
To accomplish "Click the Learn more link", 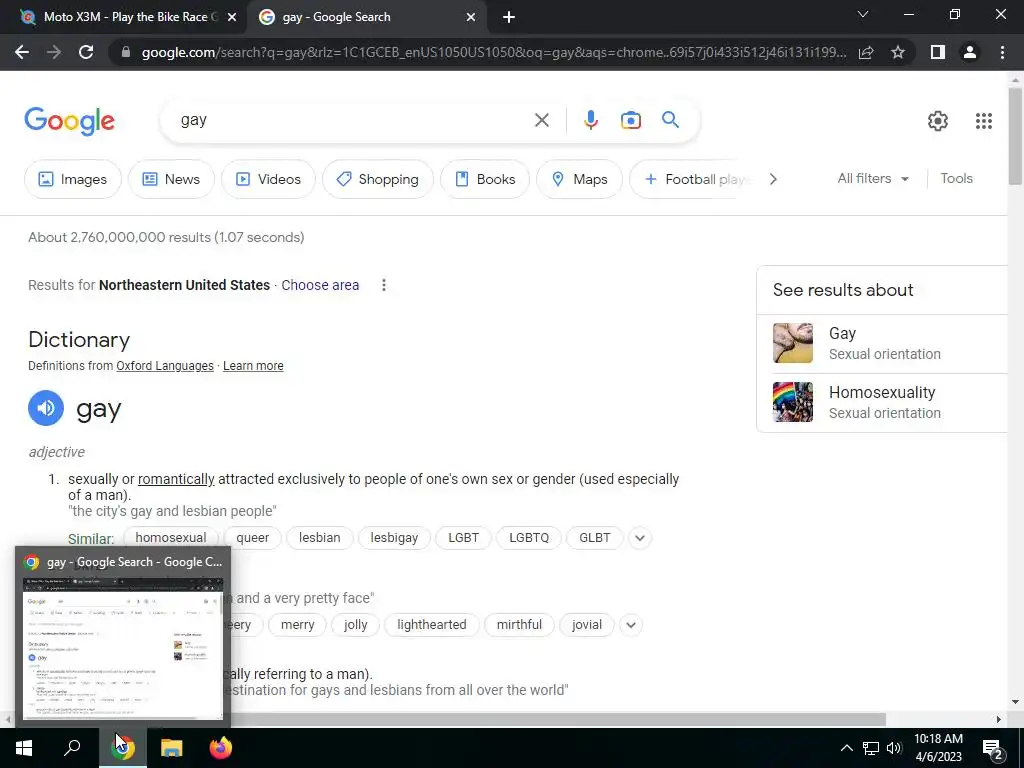I will tap(253, 366).
